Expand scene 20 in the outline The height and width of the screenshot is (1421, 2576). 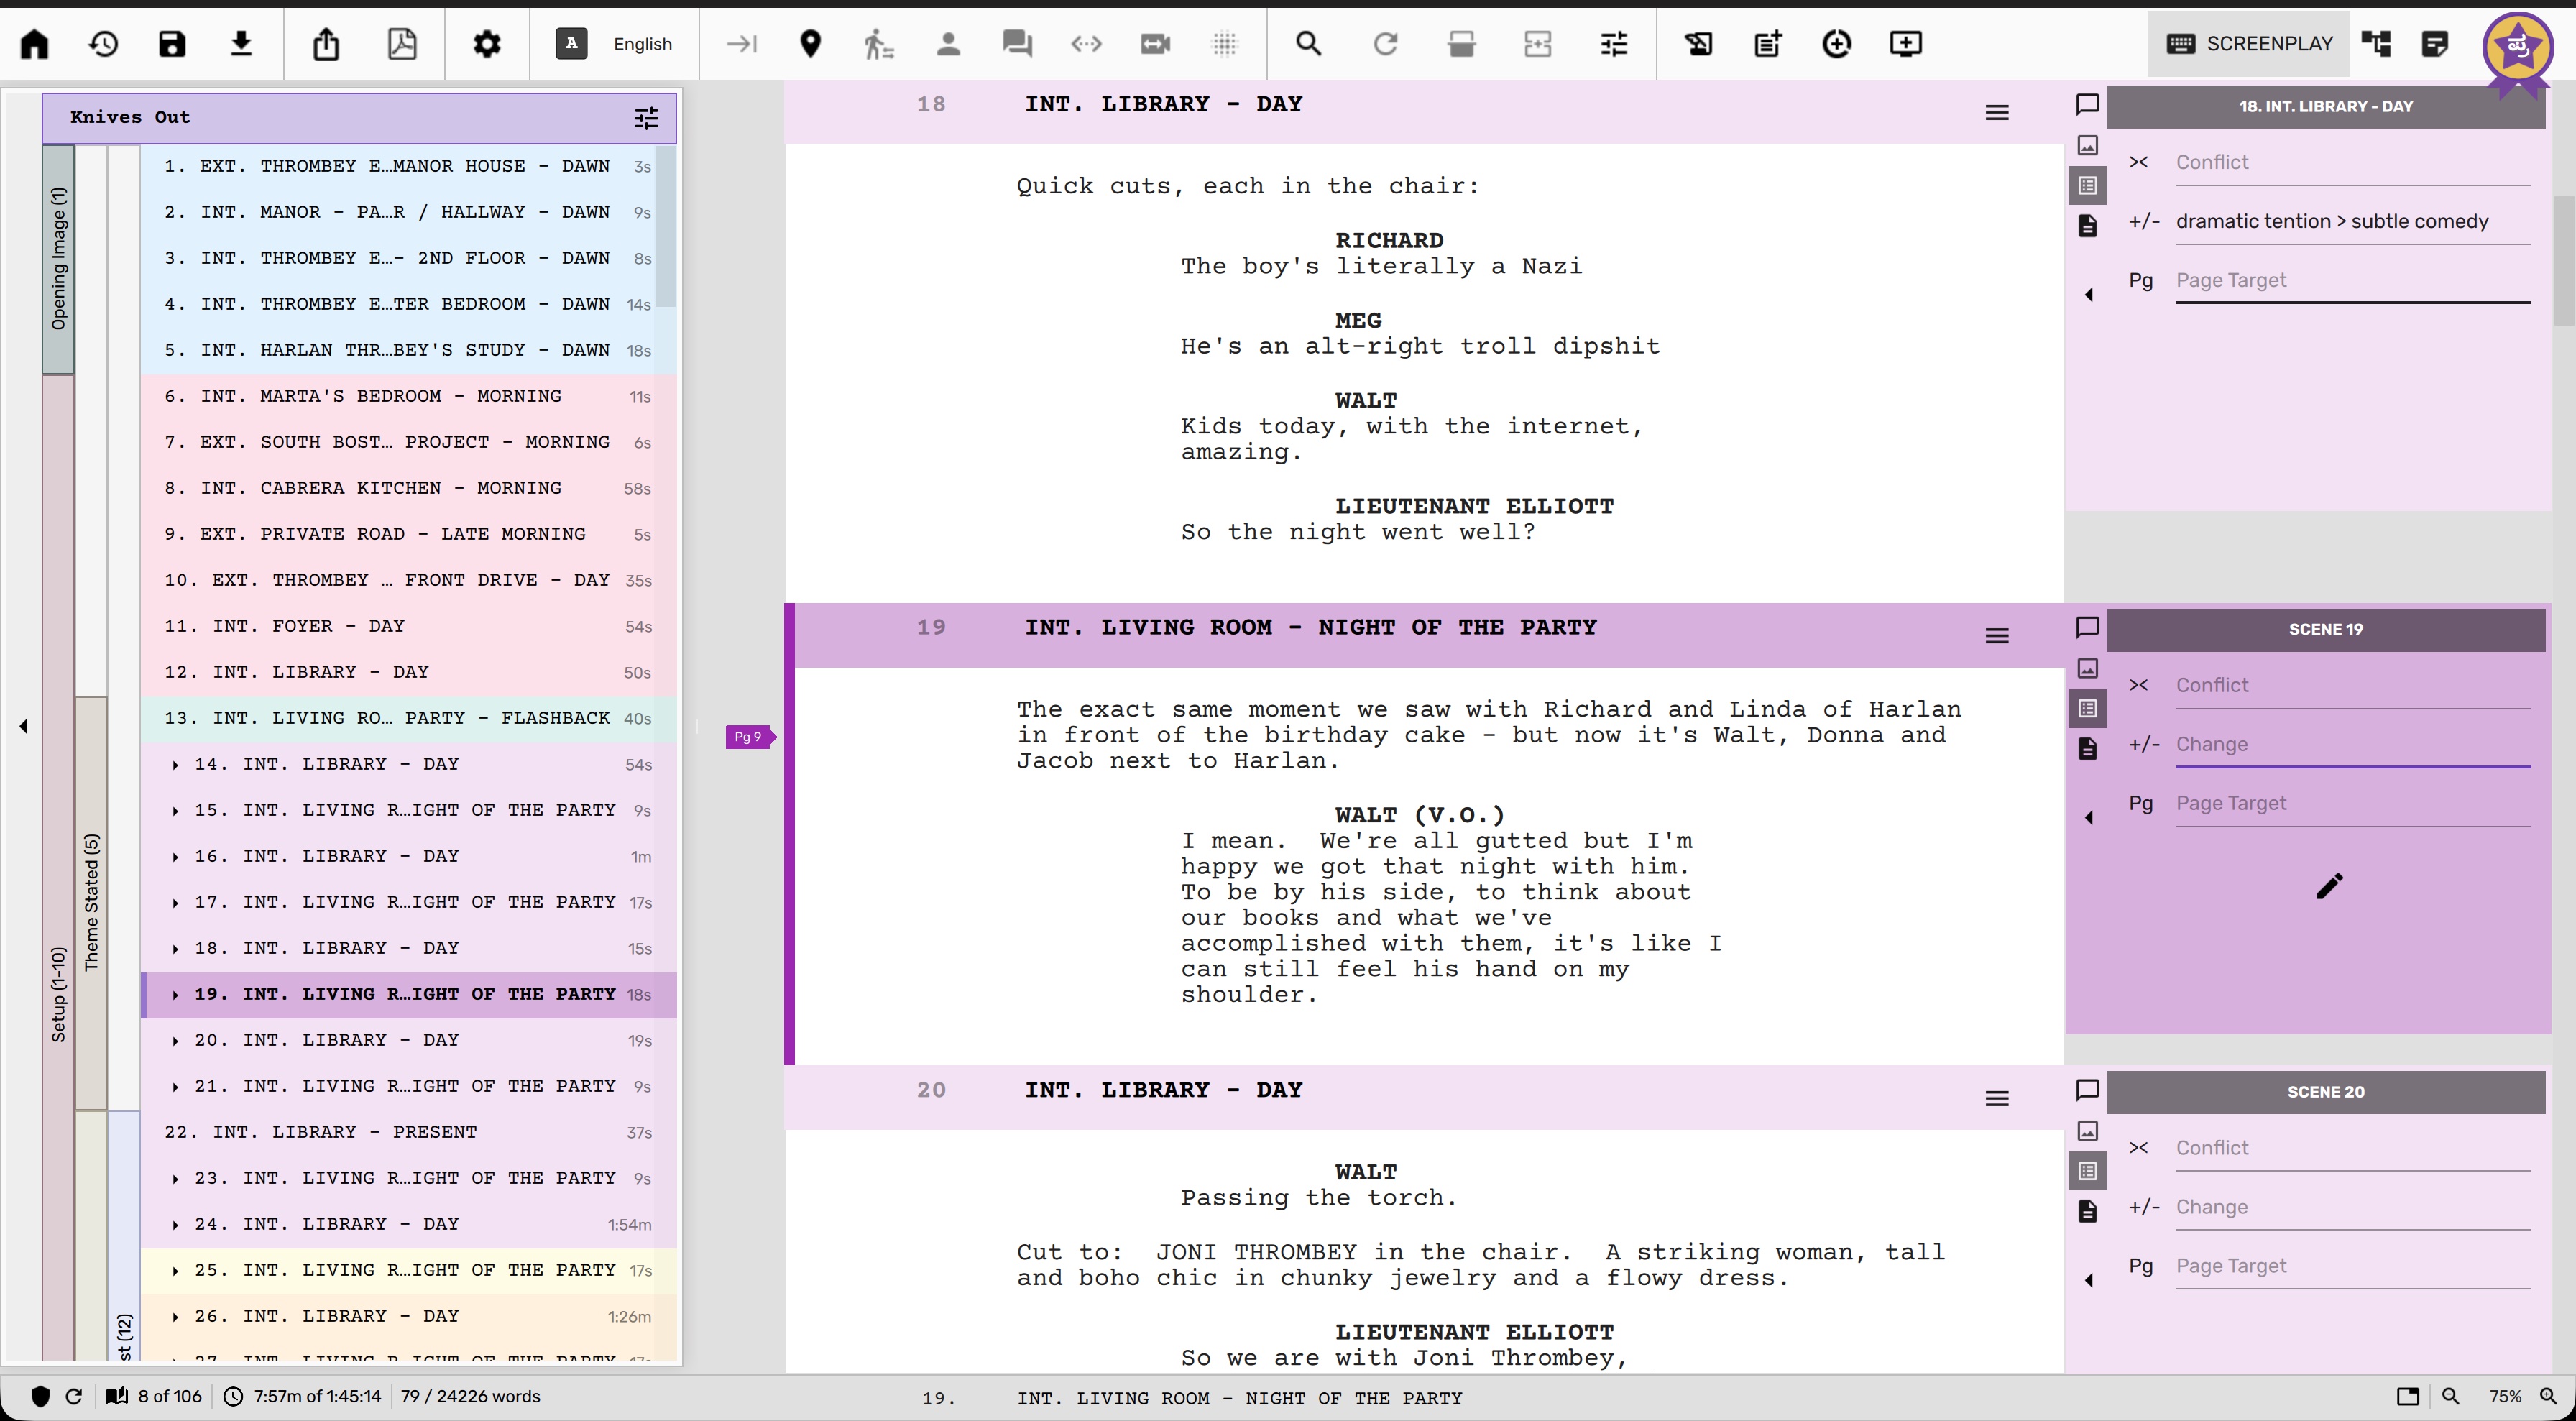click(x=176, y=1041)
